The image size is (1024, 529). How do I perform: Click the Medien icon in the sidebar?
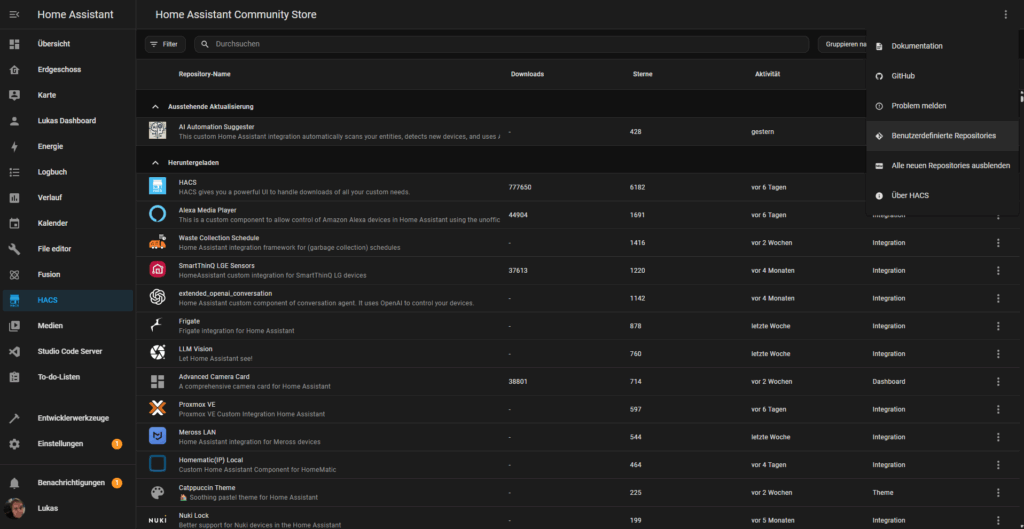[x=14, y=325]
